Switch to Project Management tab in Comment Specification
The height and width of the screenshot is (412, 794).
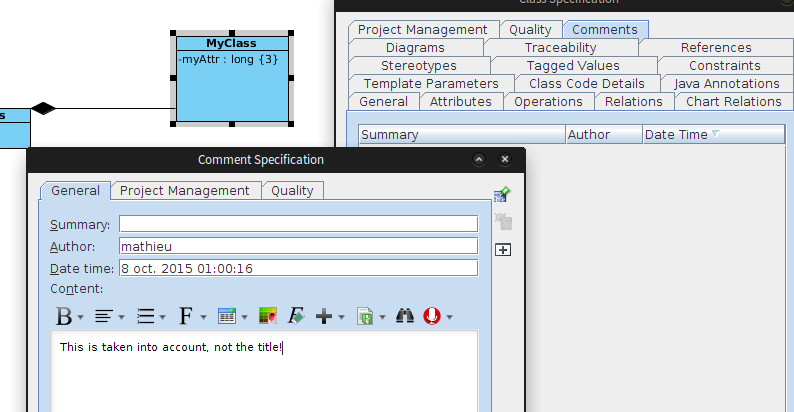(x=185, y=190)
